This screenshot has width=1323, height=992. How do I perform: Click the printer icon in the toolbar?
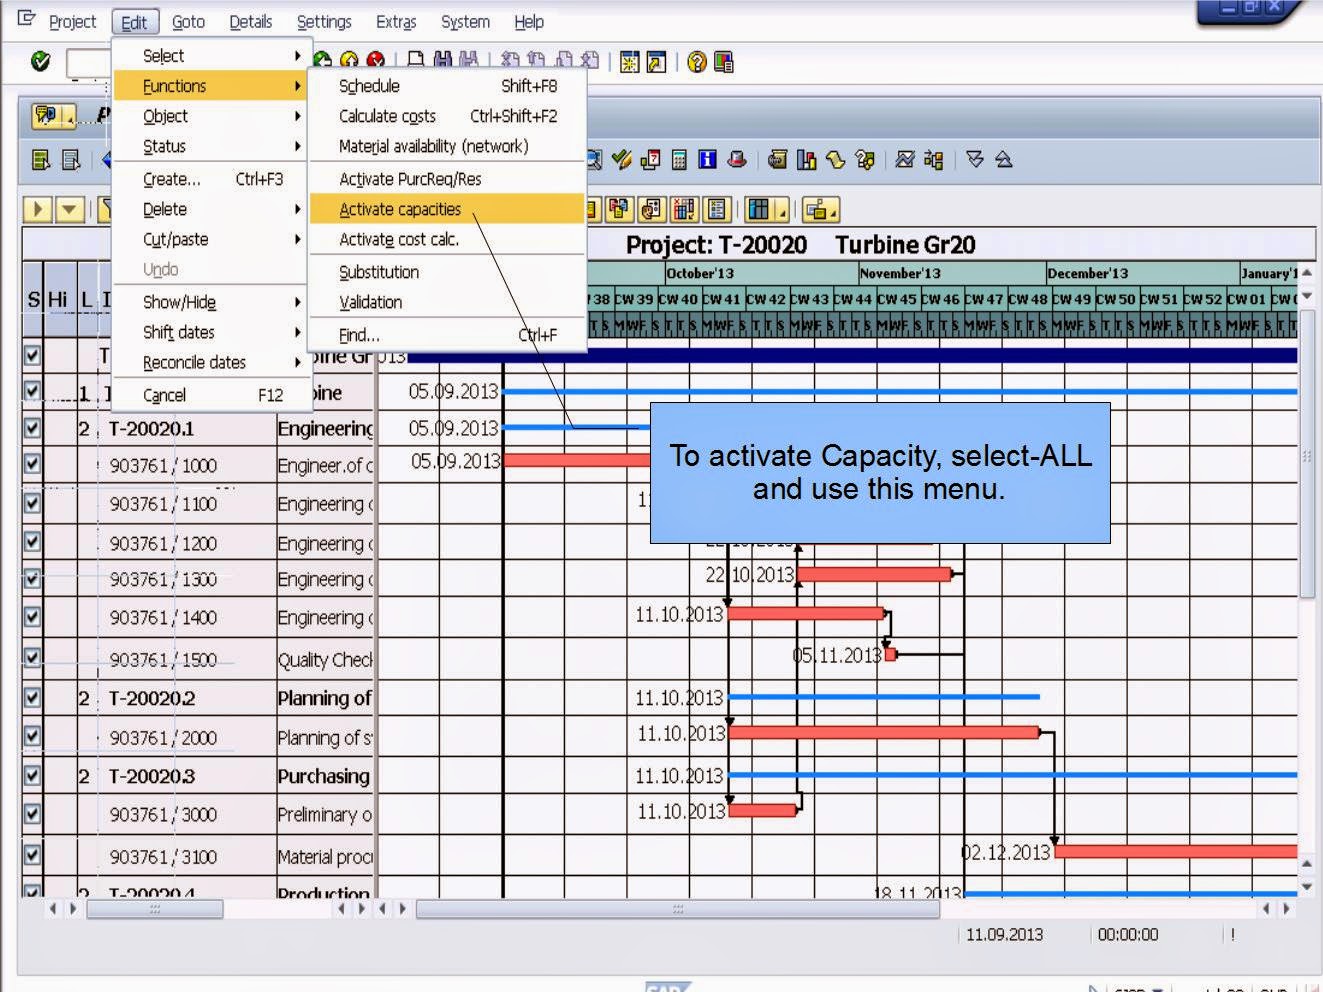coord(414,62)
